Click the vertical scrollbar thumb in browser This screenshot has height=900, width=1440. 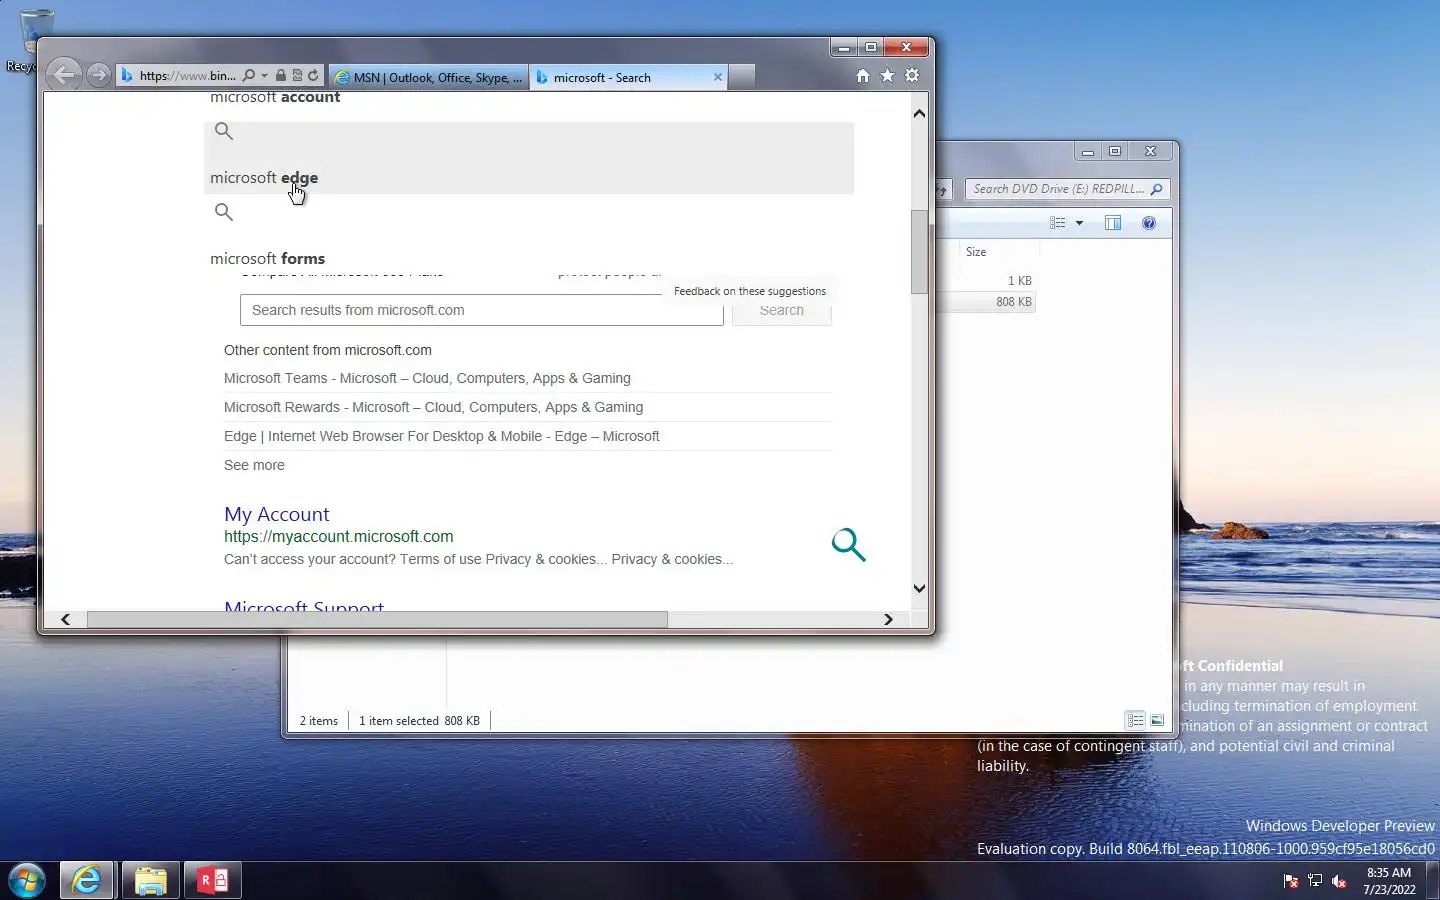919,252
